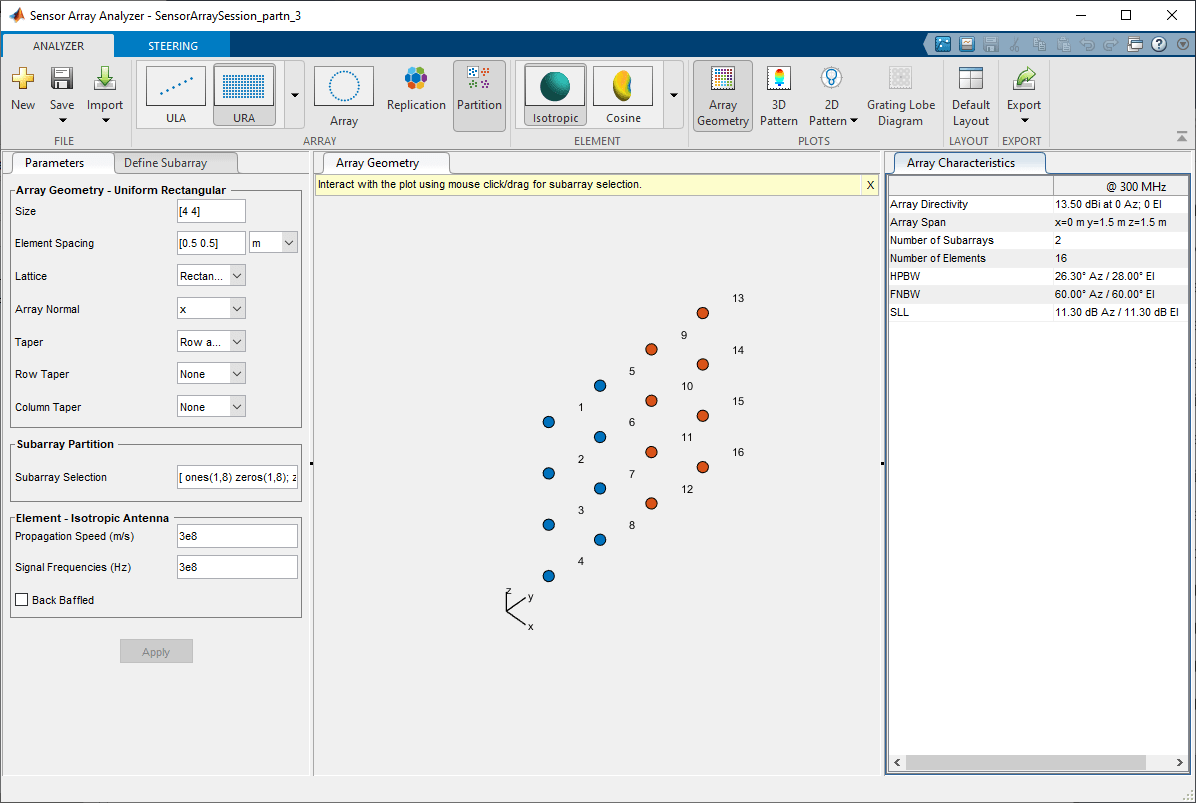Toggle the Array Geometry plot
This screenshot has width=1196, height=803.
tap(722, 96)
